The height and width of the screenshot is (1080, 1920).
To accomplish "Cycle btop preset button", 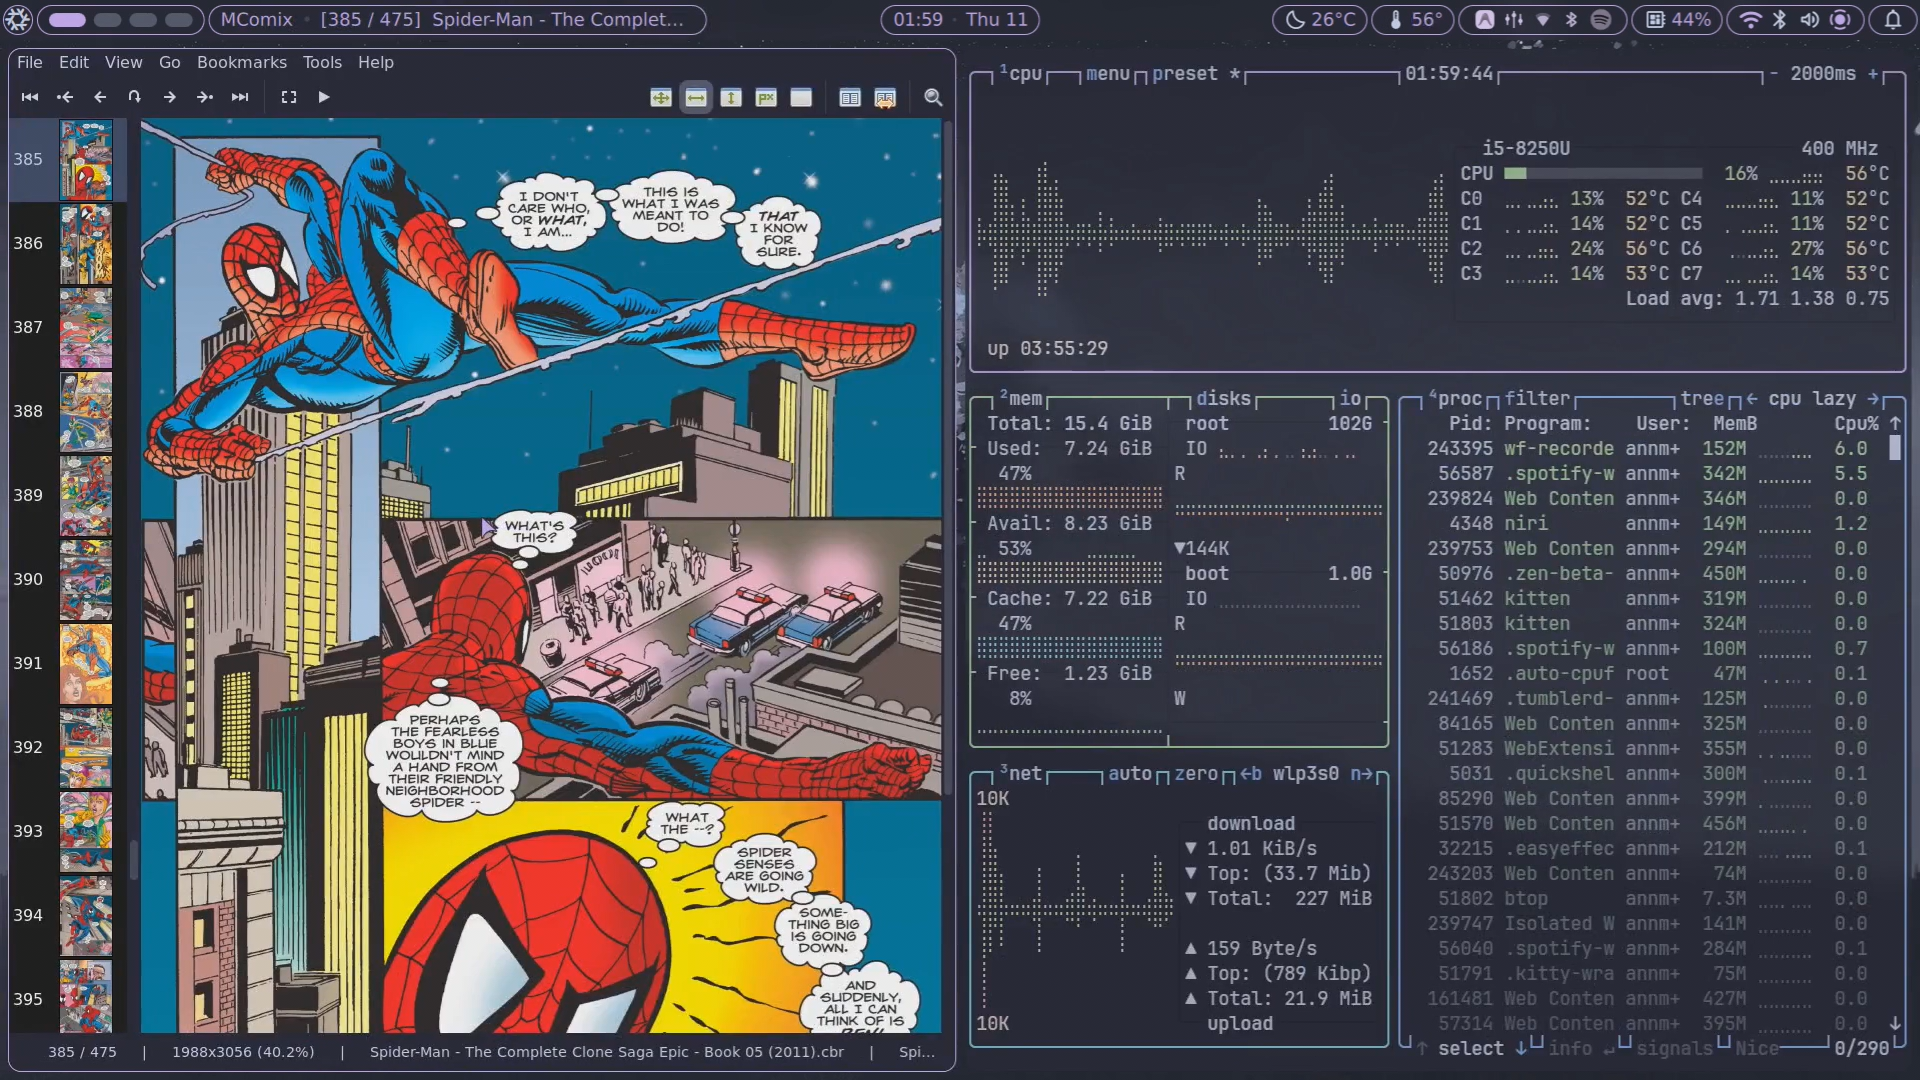I will tap(1196, 74).
